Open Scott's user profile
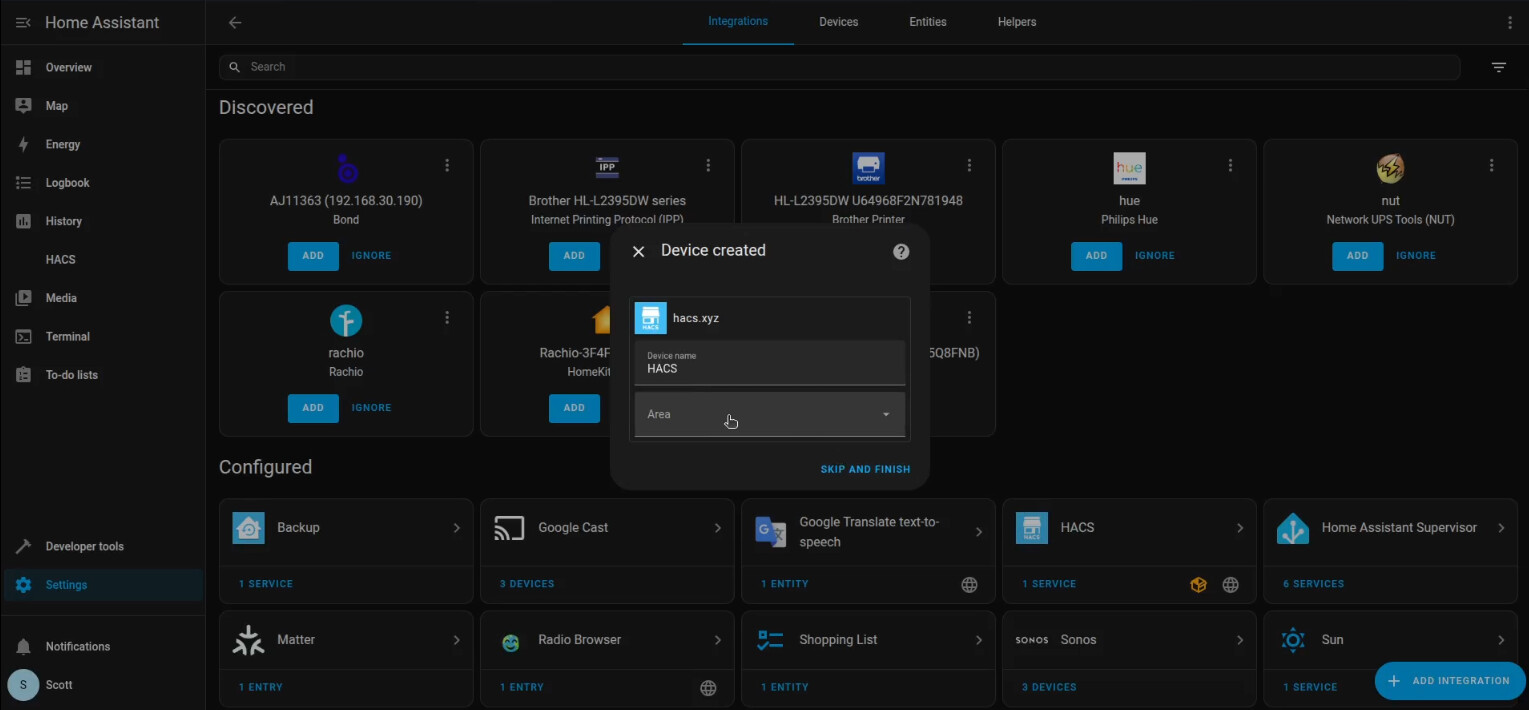The width and height of the screenshot is (1529, 710). [103, 685]
